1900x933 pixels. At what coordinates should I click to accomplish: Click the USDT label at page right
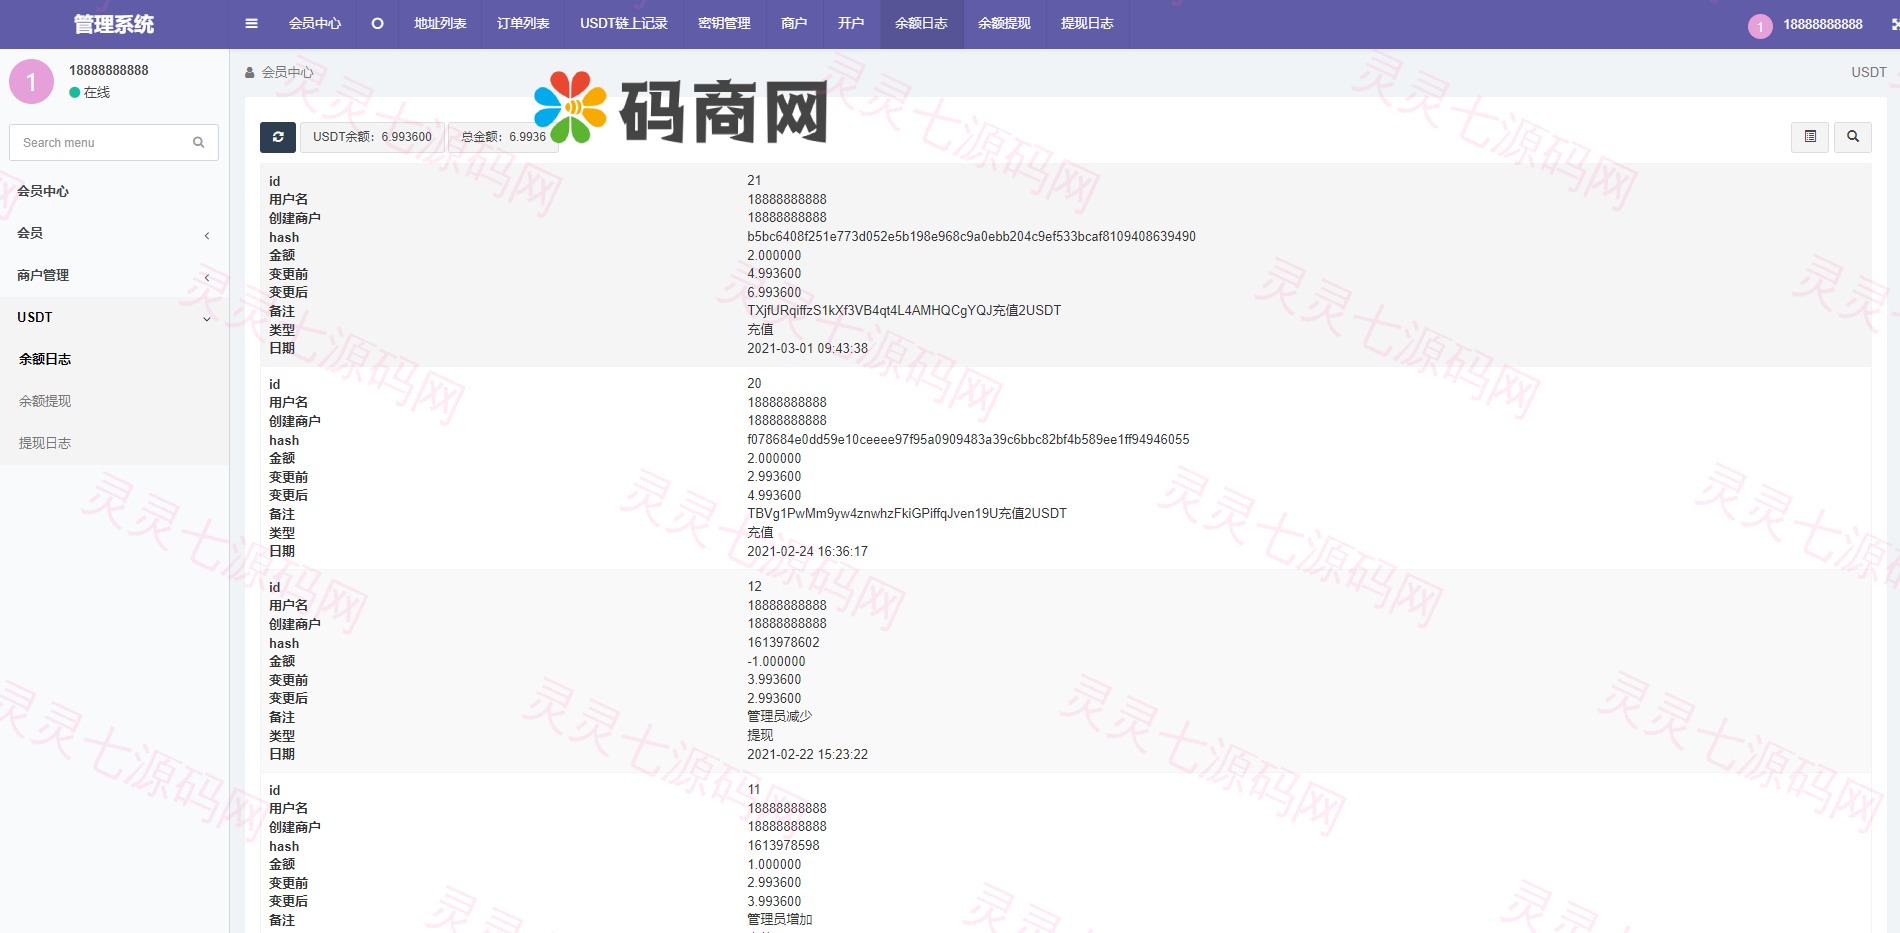click(x=1868, y=72)
